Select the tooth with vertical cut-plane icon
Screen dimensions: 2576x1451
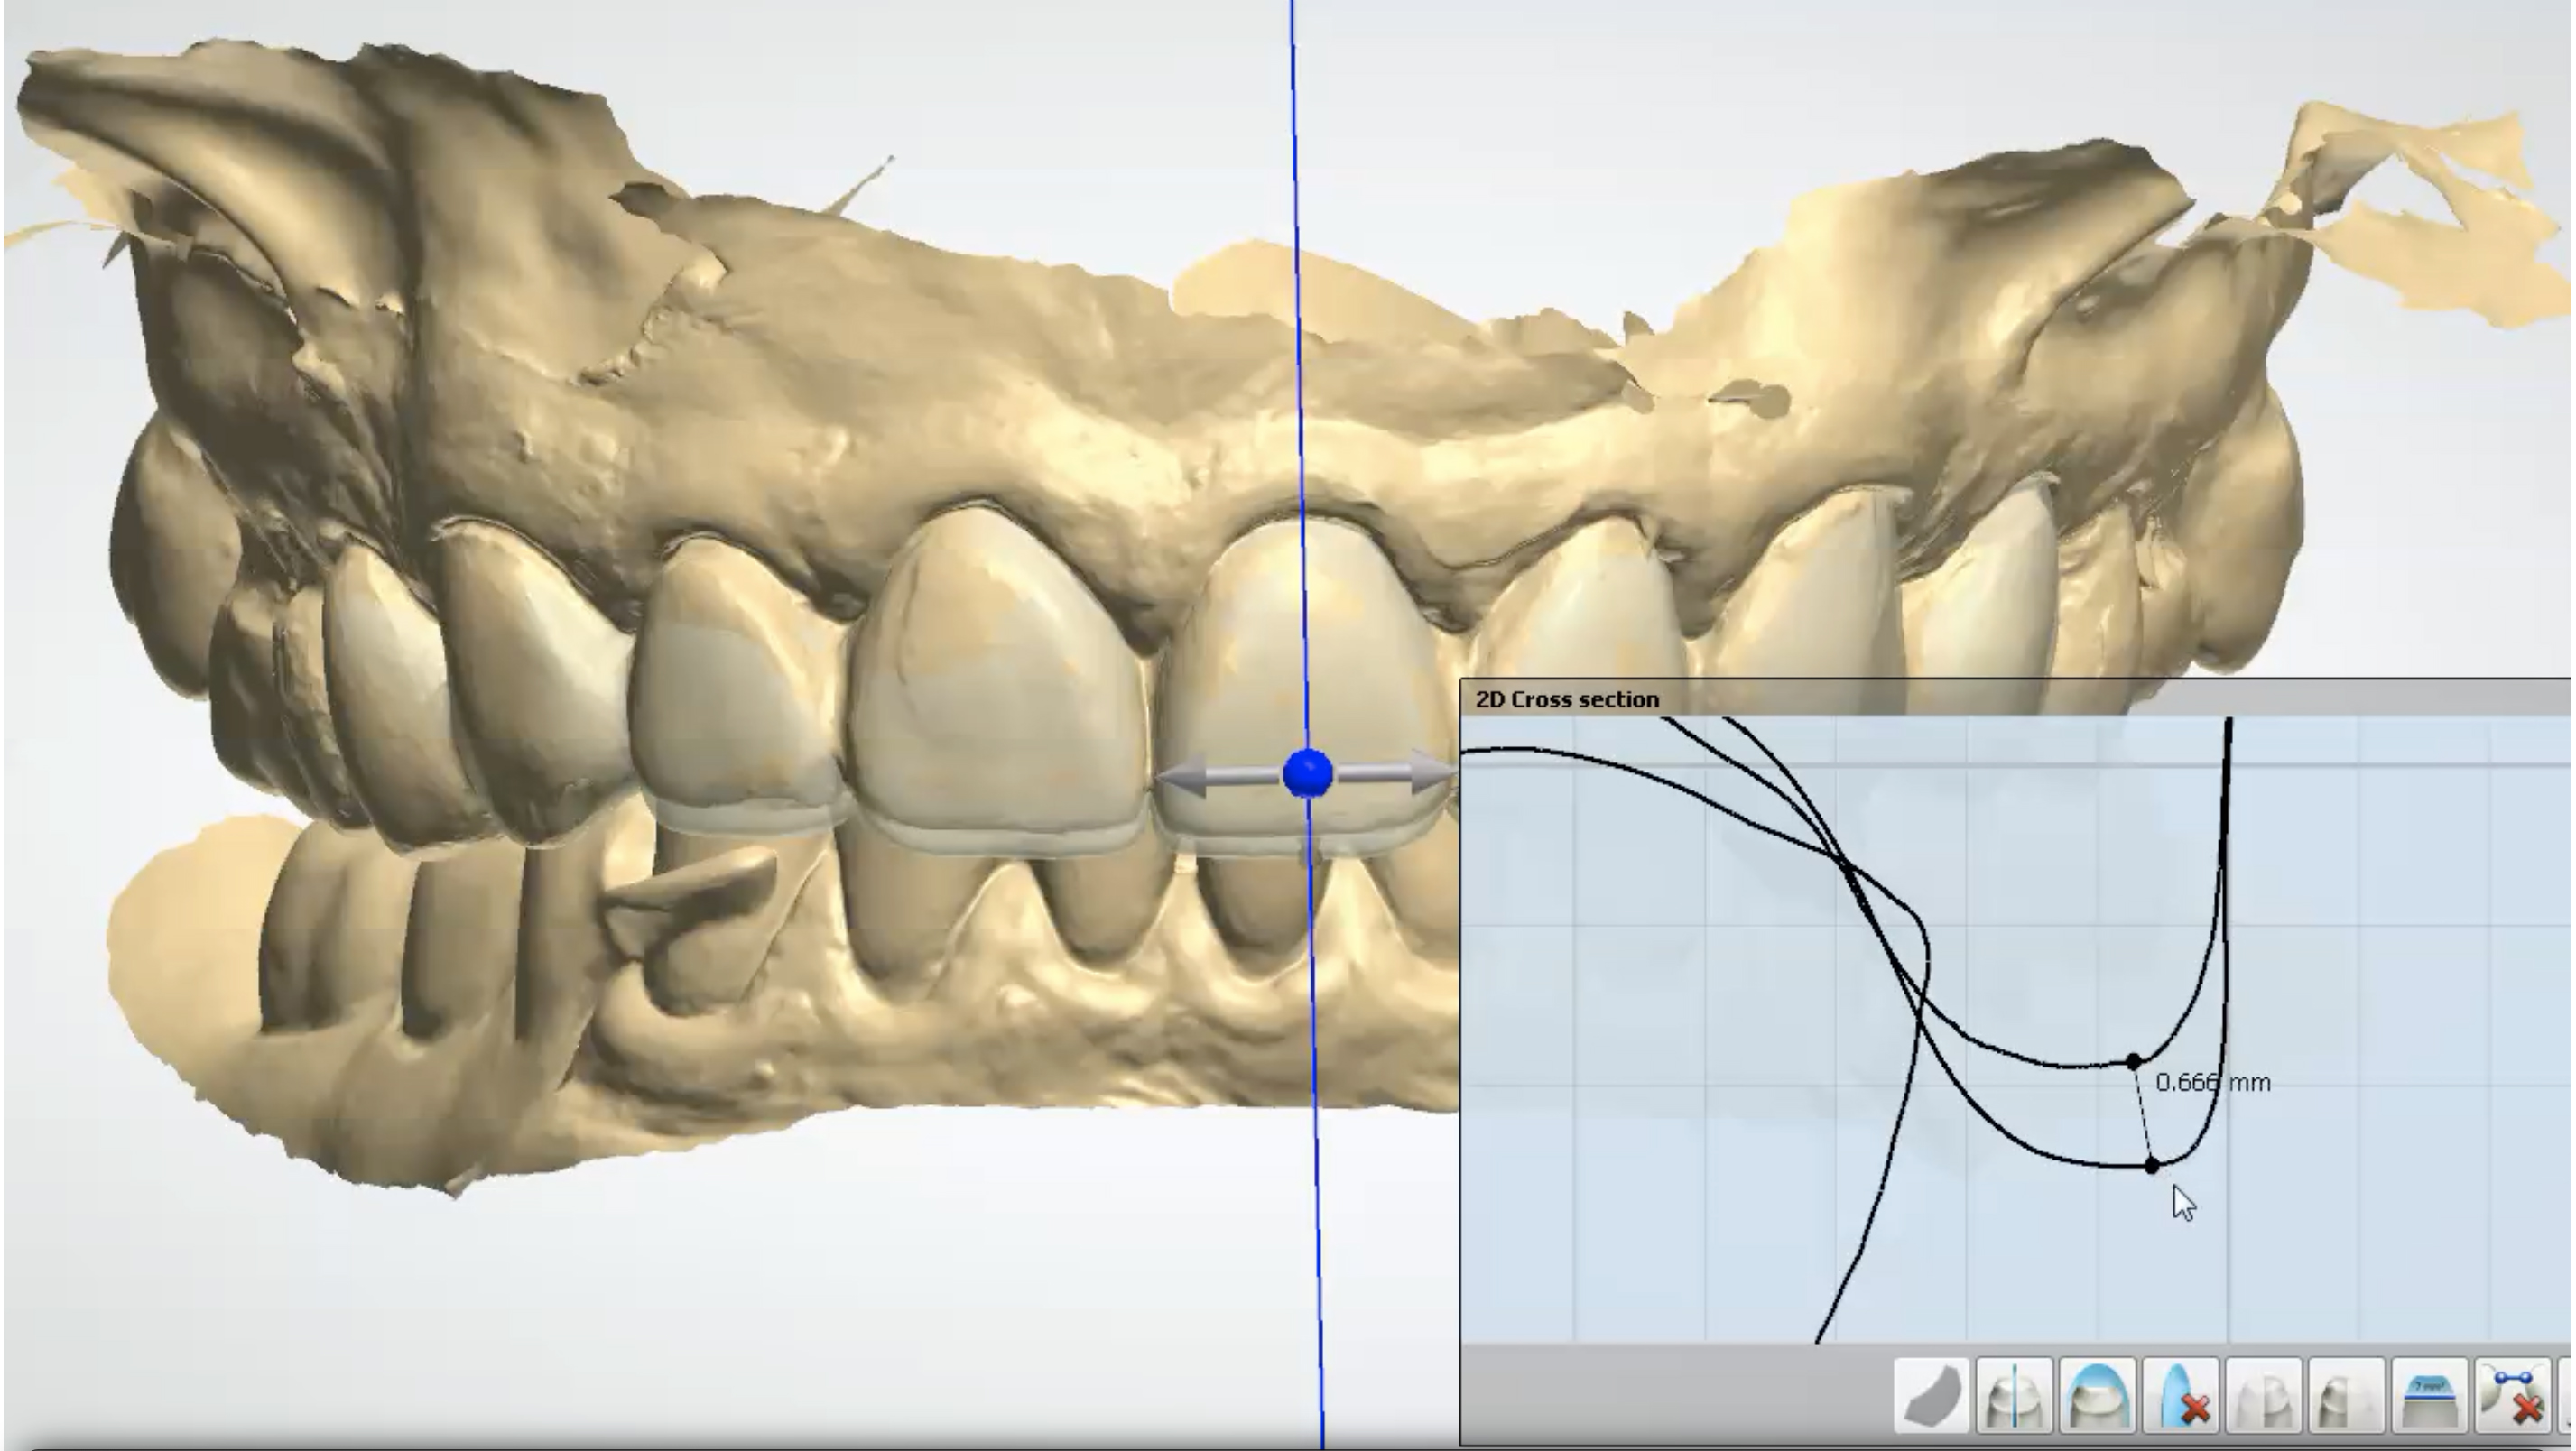click(2014, 1396)
